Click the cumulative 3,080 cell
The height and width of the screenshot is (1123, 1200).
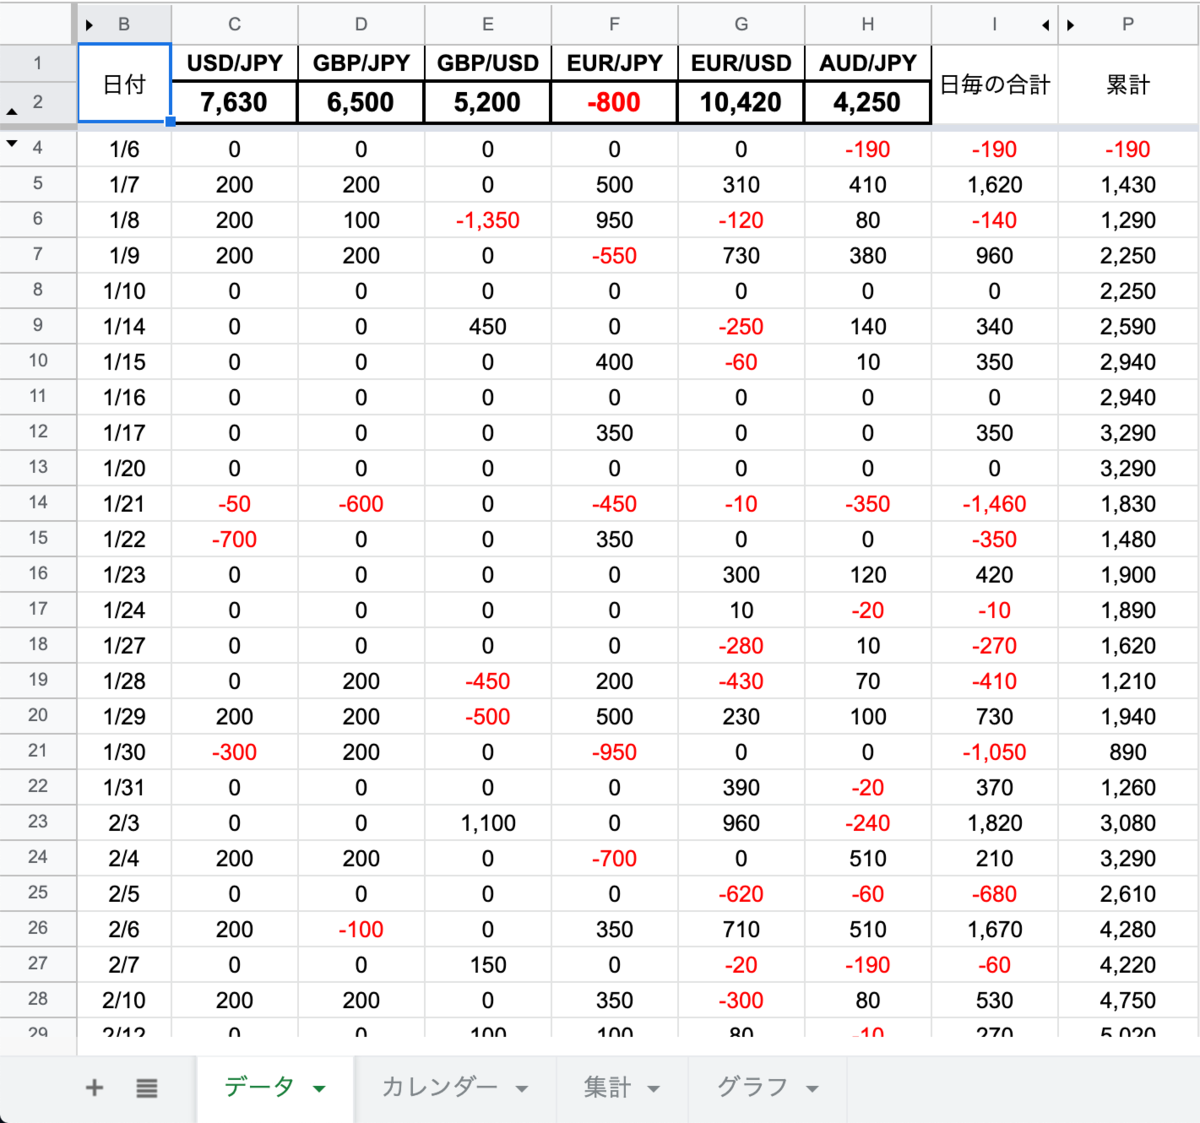click(x=1128, y=823)
